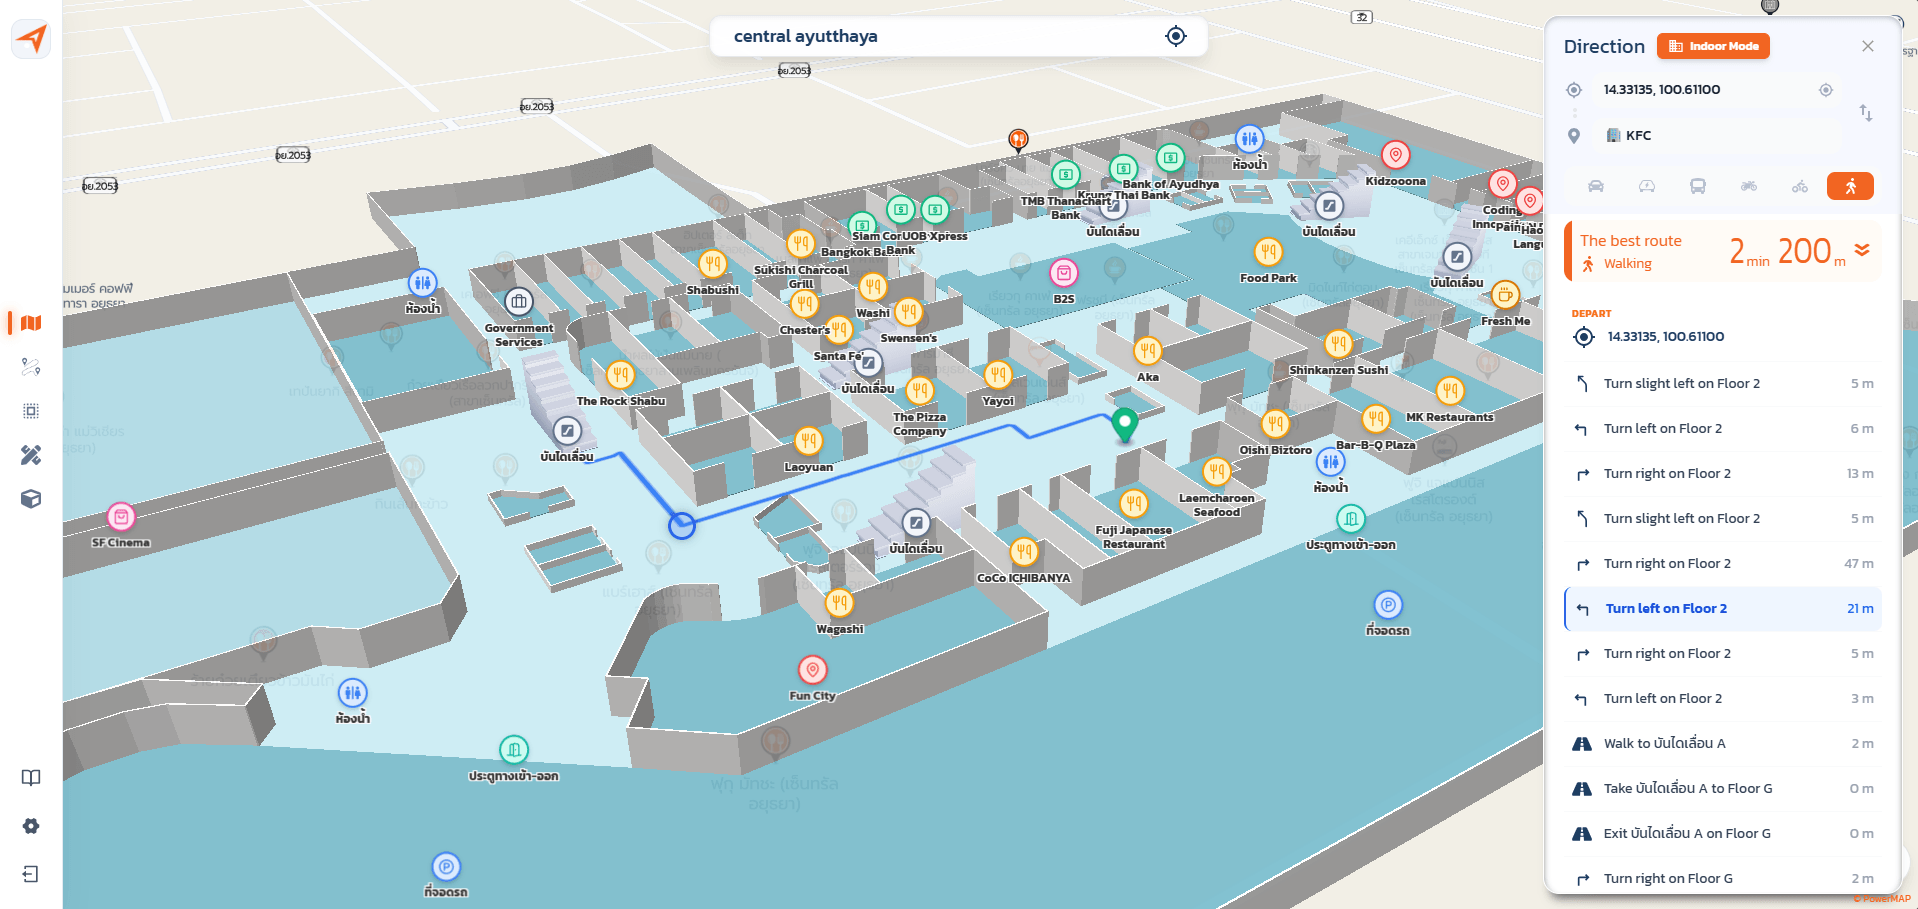Select the bicycle travel mode

1800,186
